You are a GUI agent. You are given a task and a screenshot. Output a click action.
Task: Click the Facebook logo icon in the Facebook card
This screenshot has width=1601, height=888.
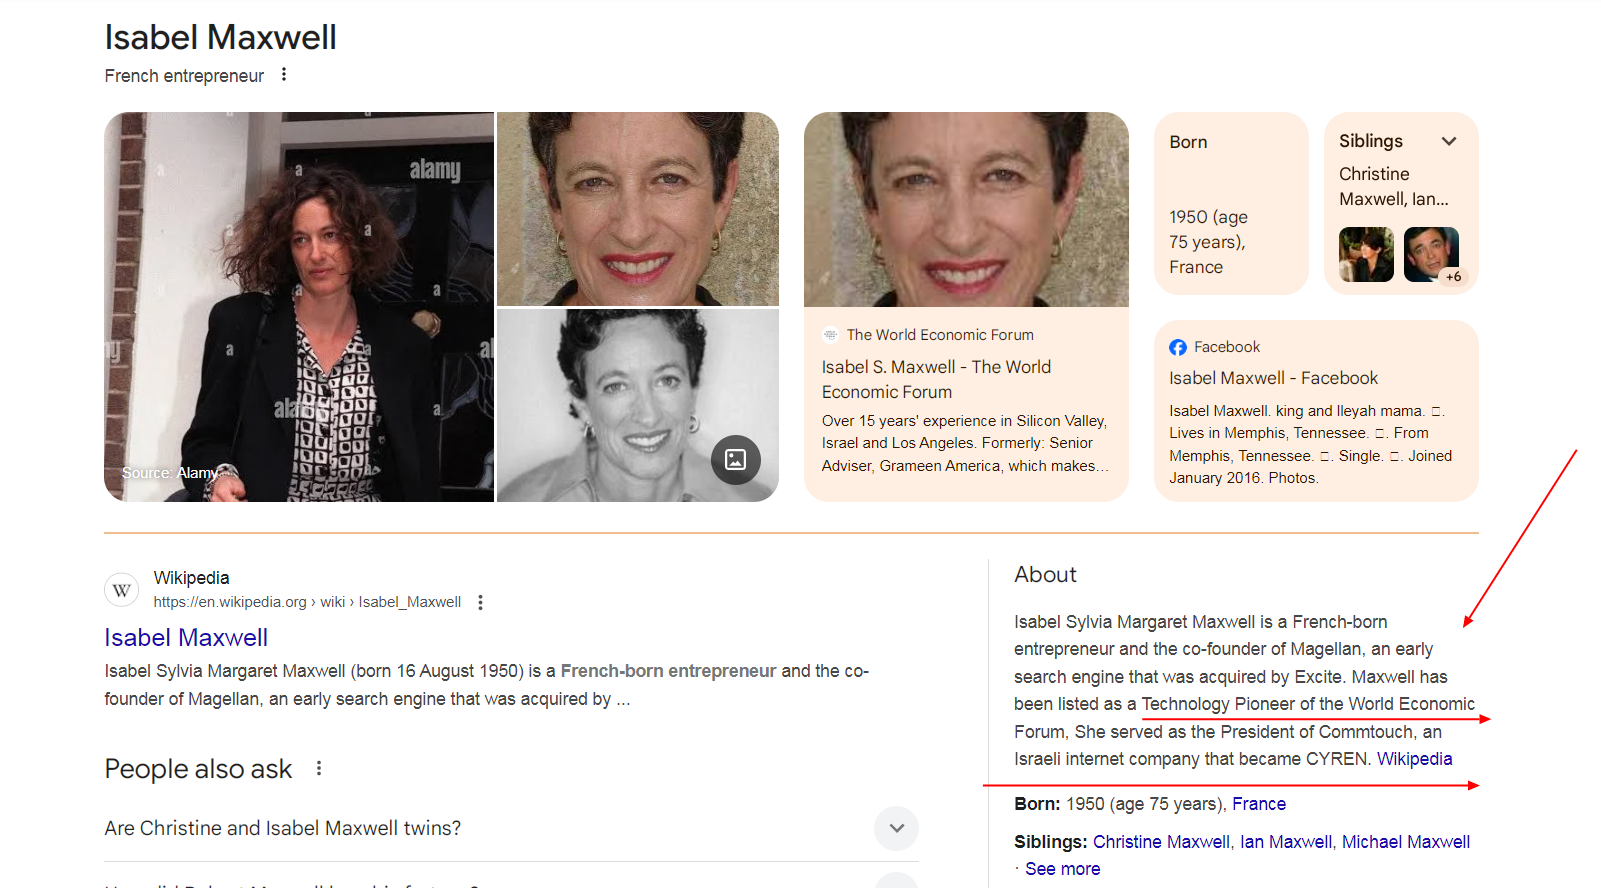tap(1178, 347)
